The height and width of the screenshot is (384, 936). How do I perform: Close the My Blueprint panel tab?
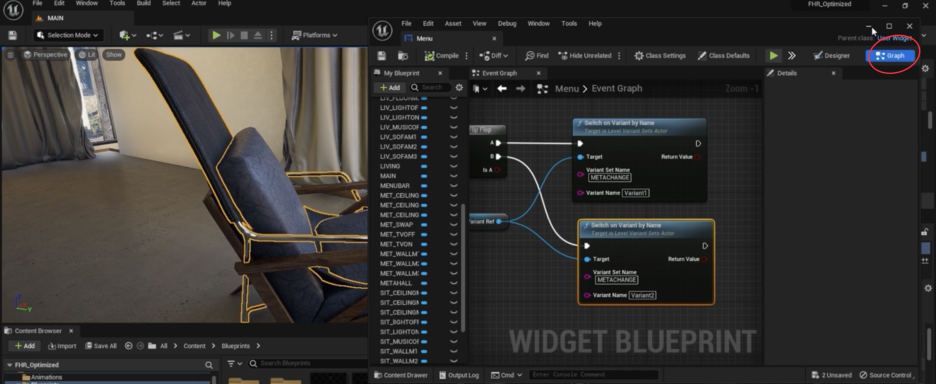[440, 73]
